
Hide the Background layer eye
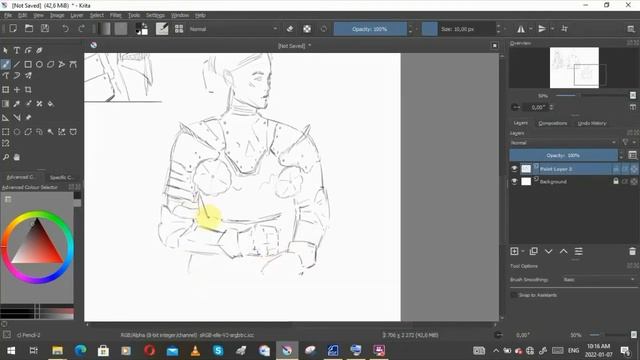coord(515,181)
